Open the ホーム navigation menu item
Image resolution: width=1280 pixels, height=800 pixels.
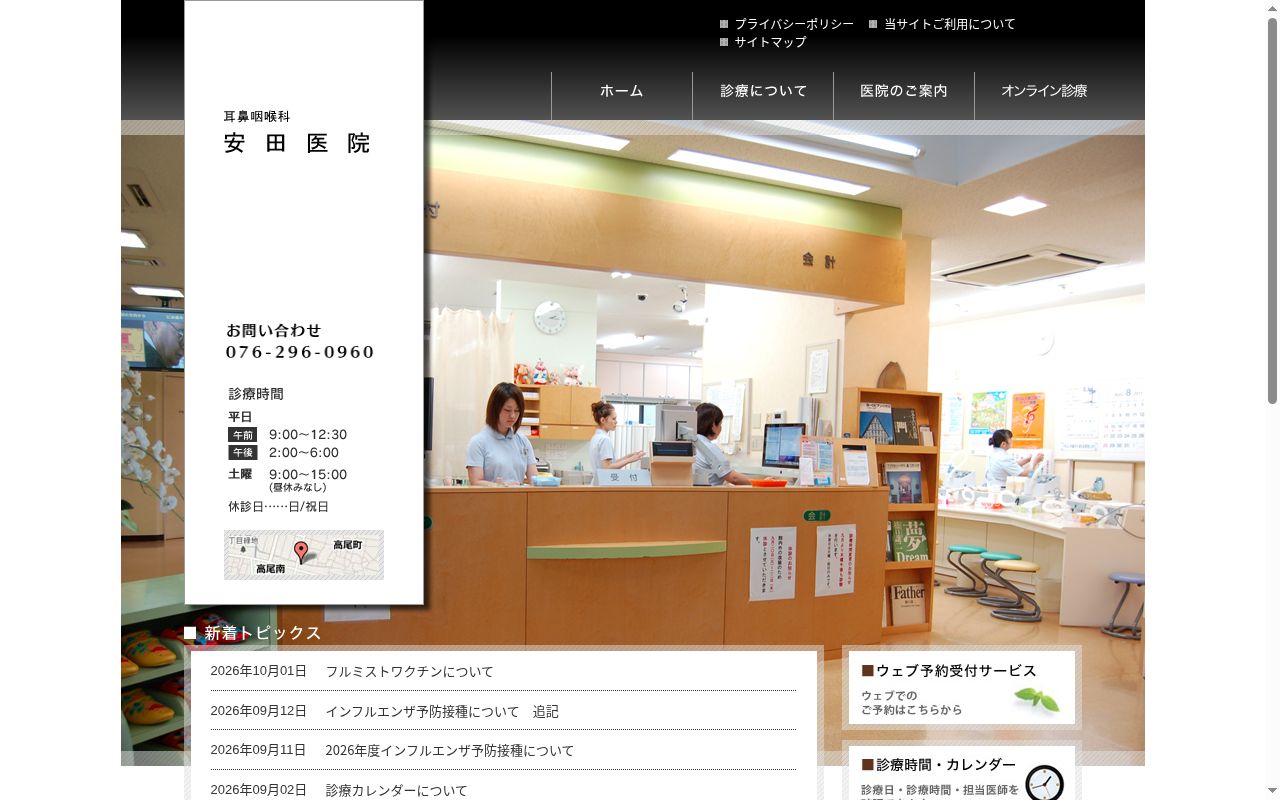[622, 91]
